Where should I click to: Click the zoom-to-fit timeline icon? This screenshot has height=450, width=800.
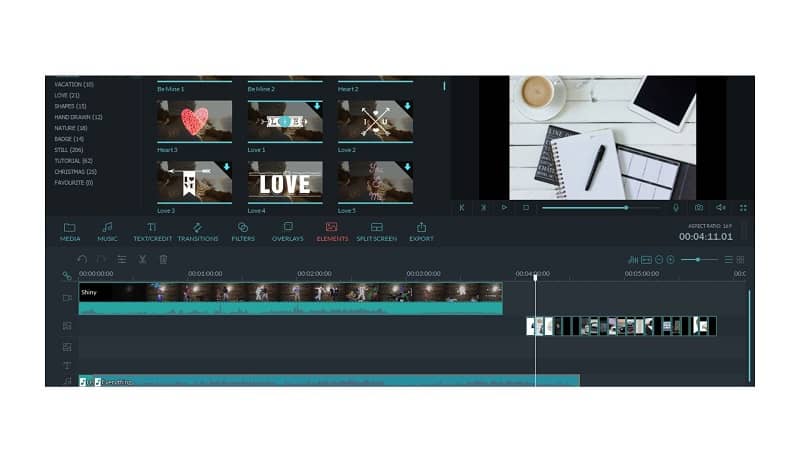646,260
